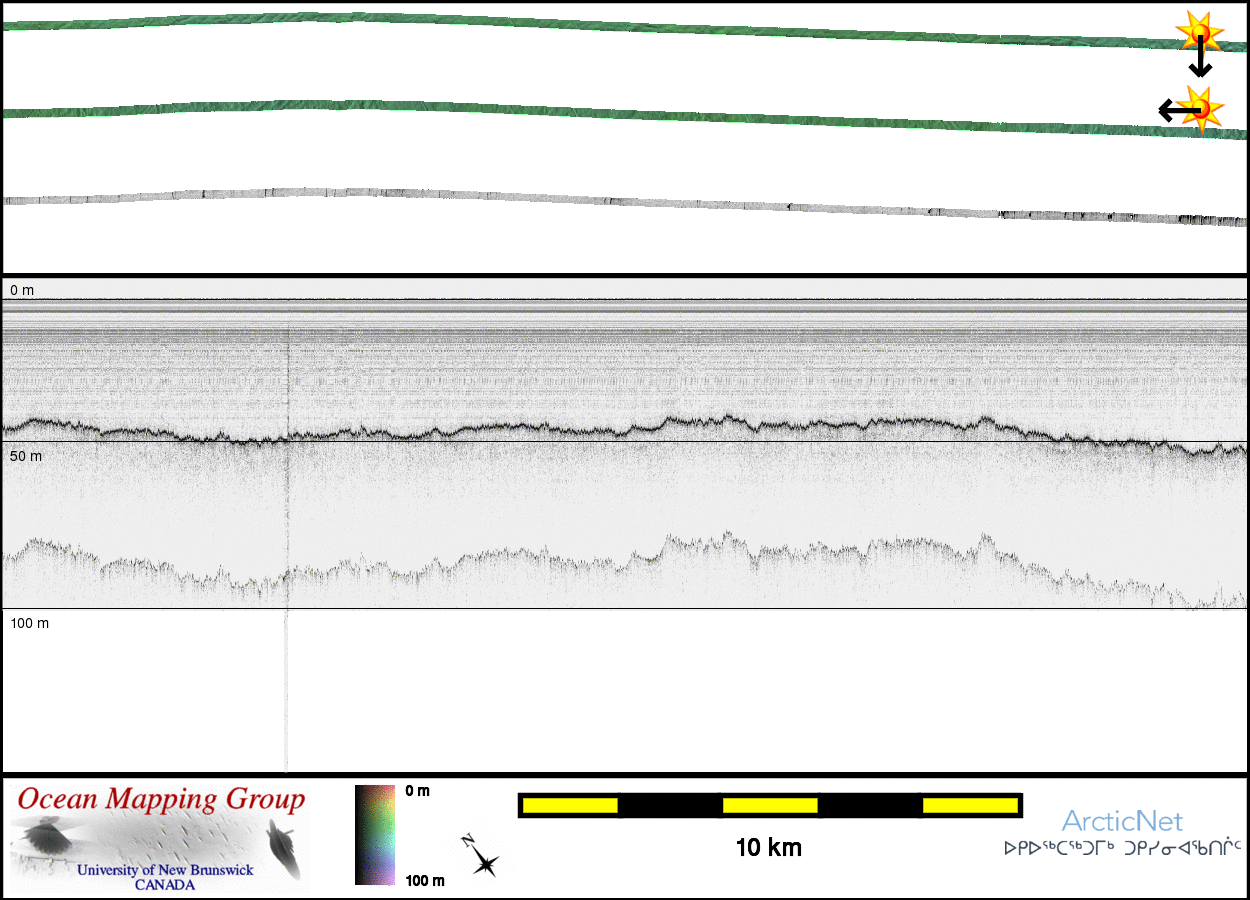The image size is (1250, 900).
Task: Click the Inuktitut syllabics text under ArcticNet
Action: coord(1122,848)
